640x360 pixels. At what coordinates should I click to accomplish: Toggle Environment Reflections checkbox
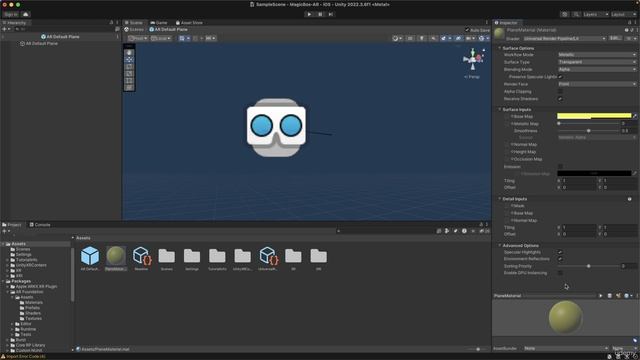click(x=560, y=259)
